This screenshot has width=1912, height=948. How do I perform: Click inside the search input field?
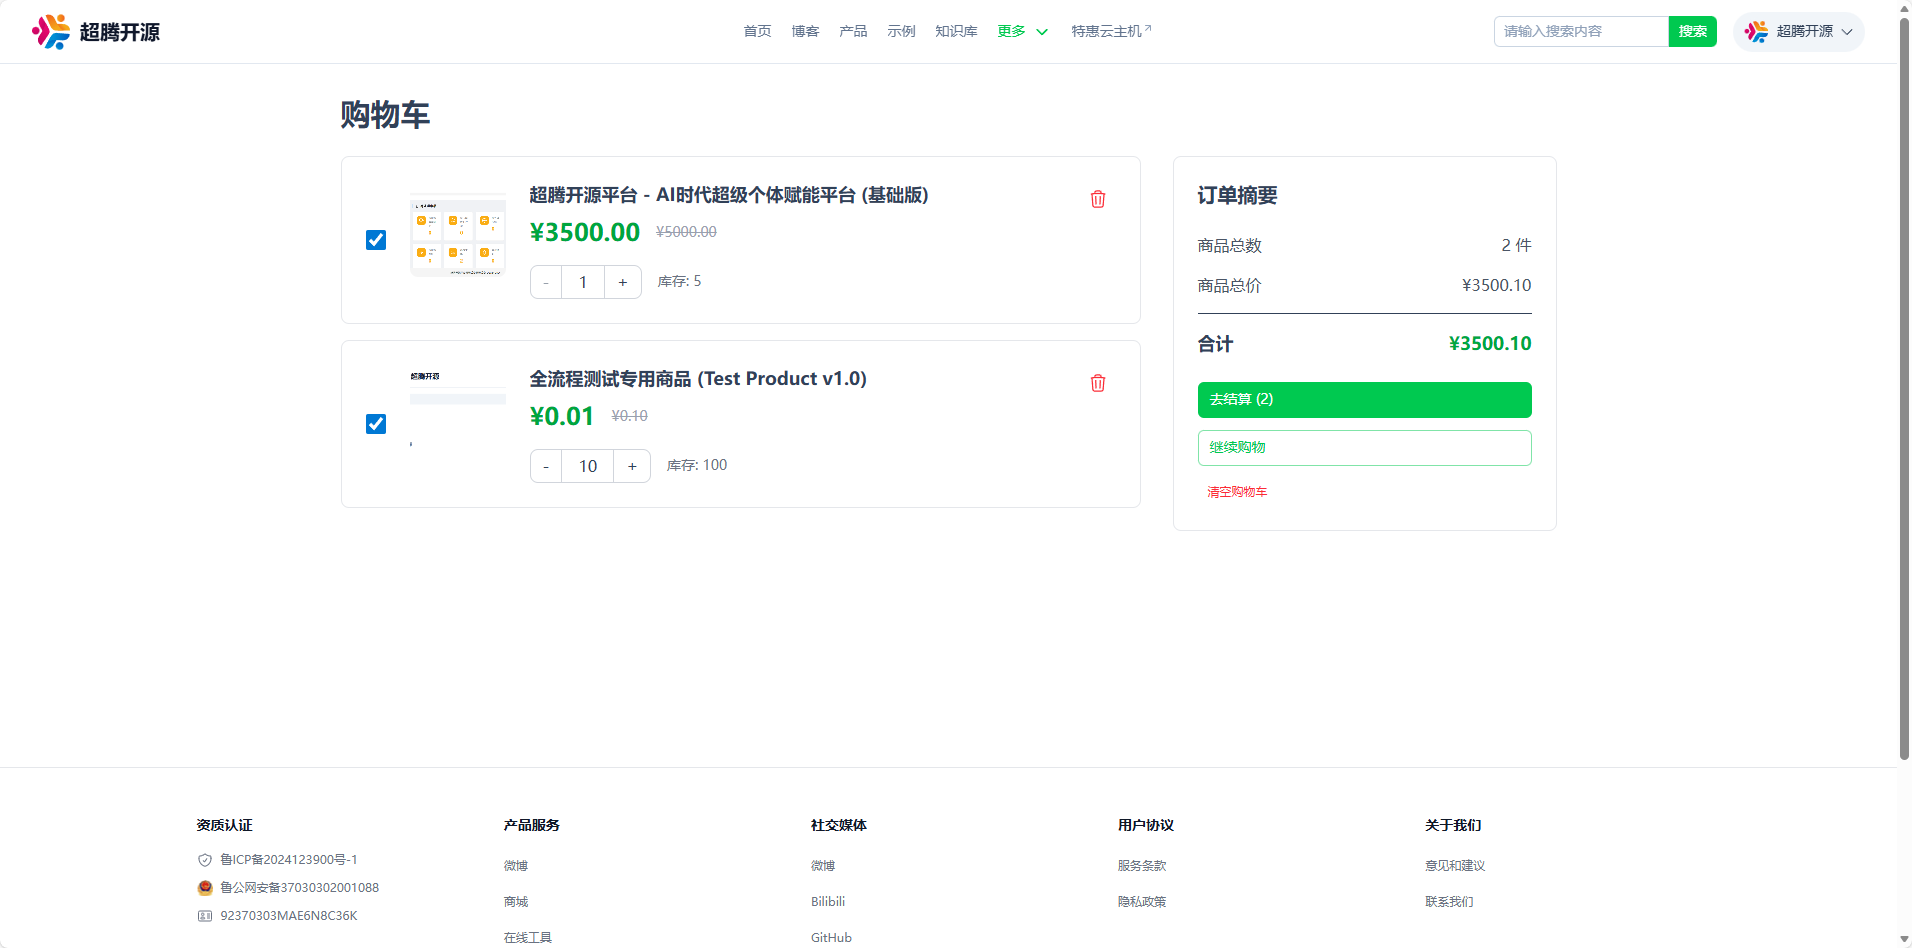tap(1580, 31)
